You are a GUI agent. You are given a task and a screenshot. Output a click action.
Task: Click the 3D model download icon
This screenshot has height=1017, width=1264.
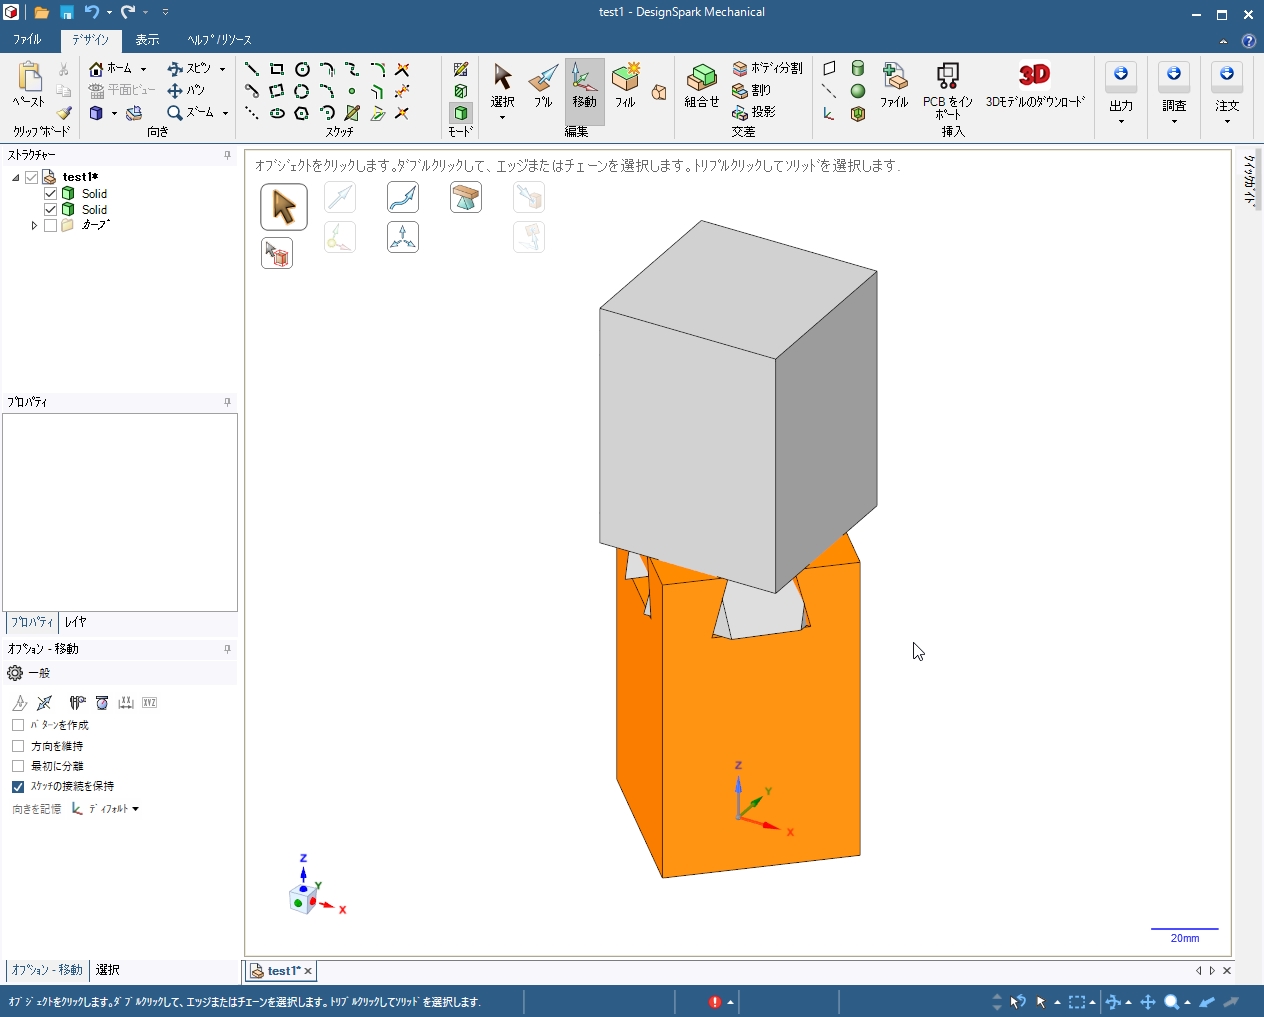pos(1034,76)
